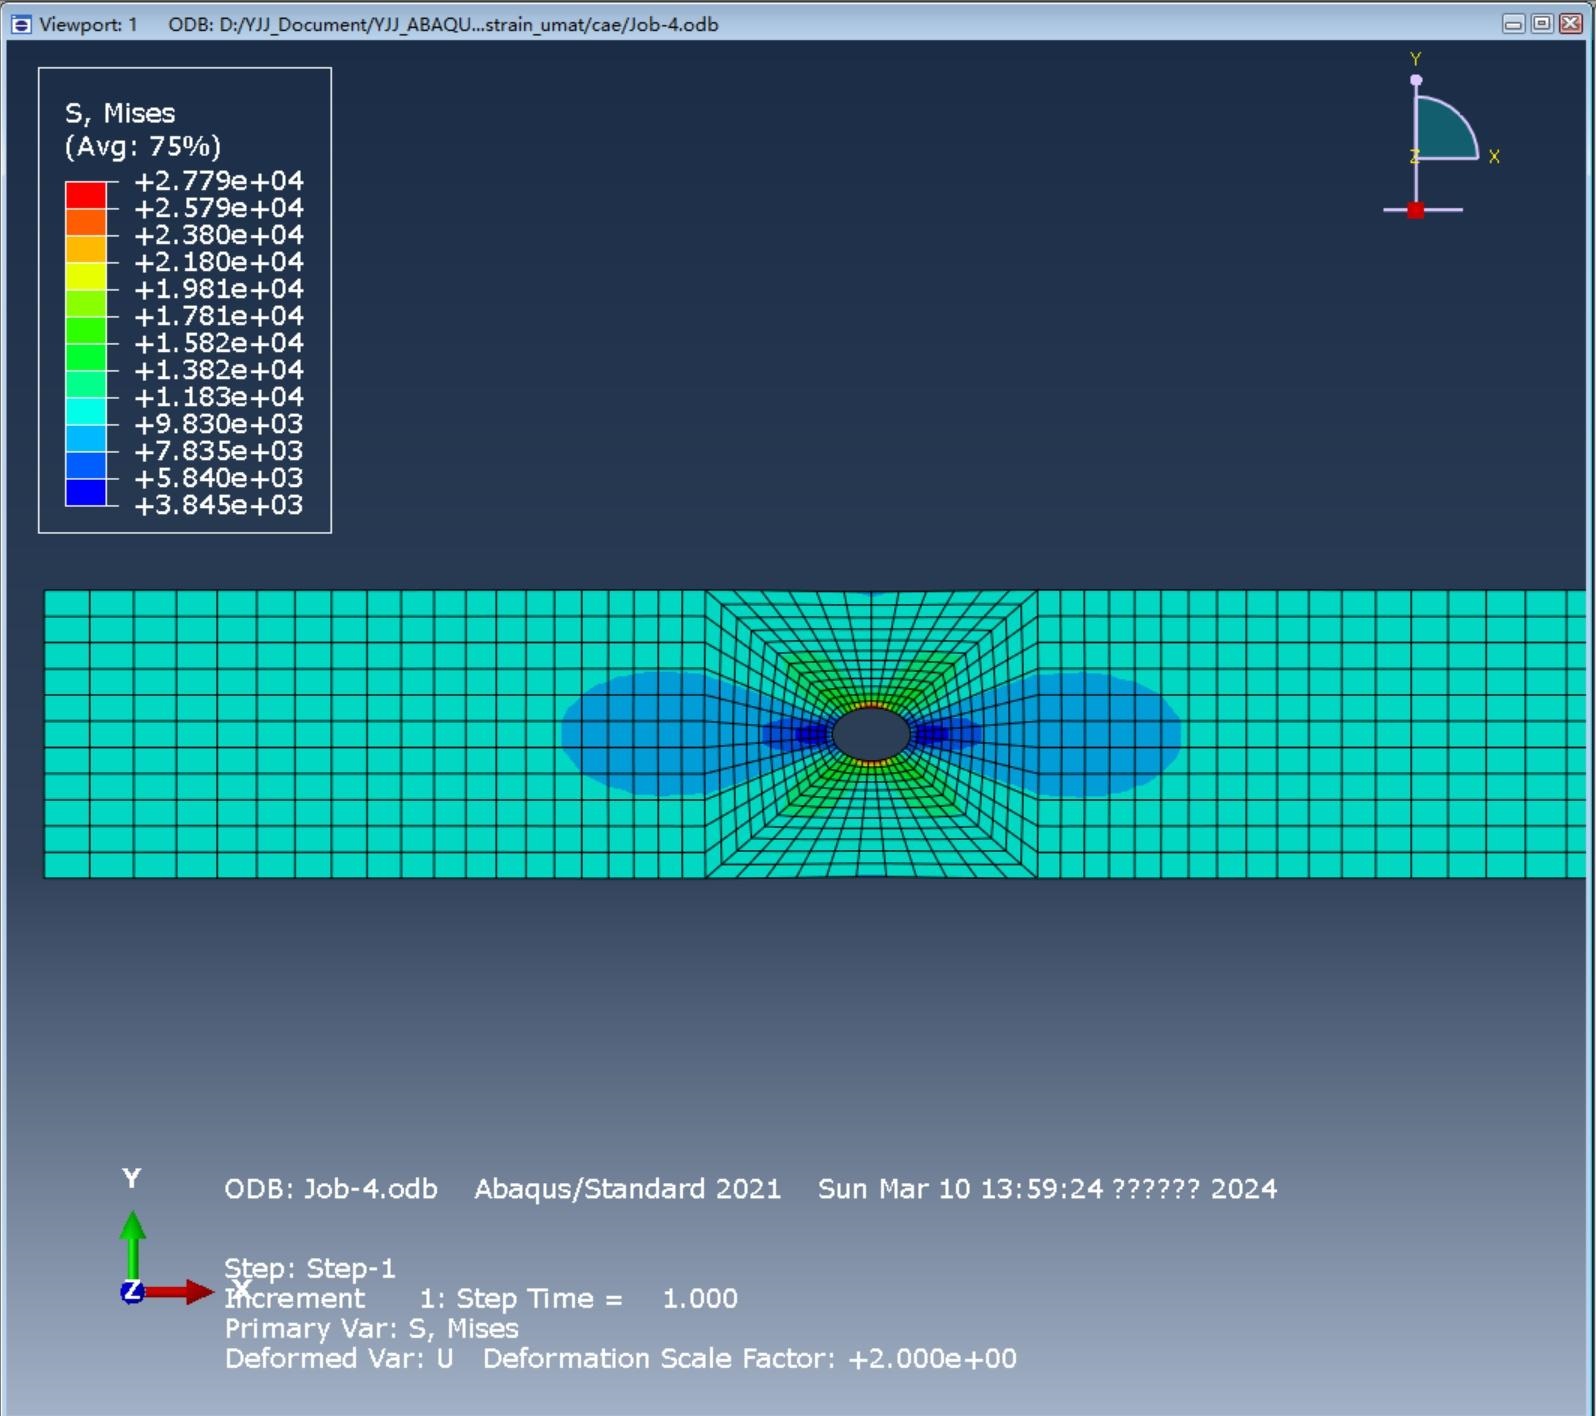The image size is (1596, 1416).
Task: Select the yellow legend color band
Action: click(x=86, y=276)
